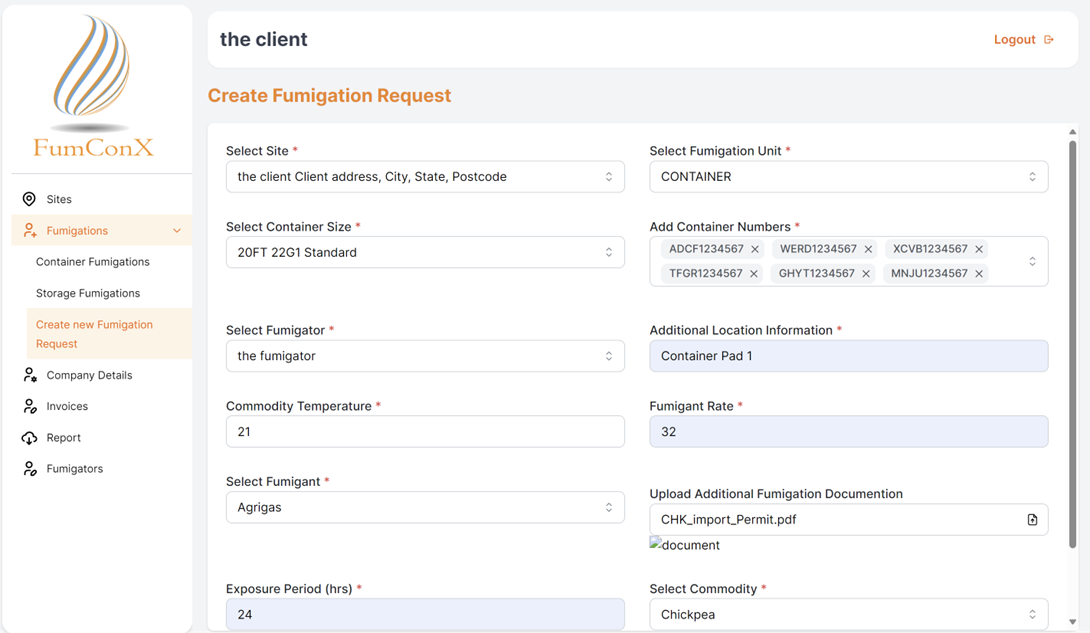
Task: Click the file upload icon in documentation field
Action: point(1032,520)
